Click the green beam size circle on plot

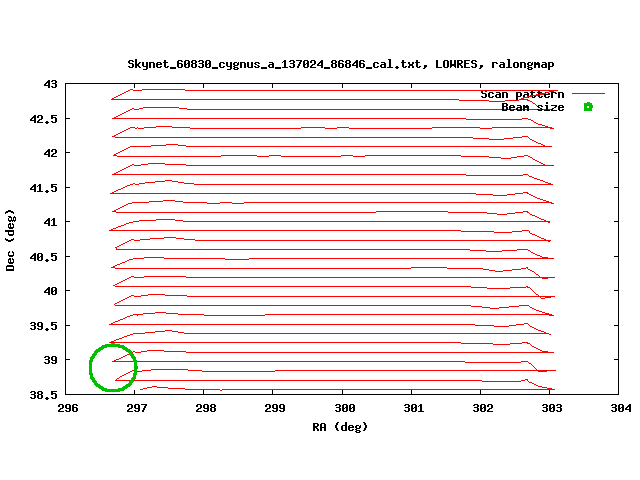click(113, 368)
